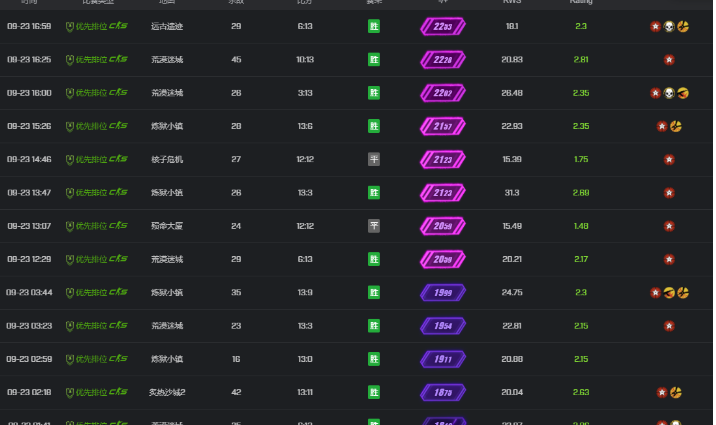
Task: Click the red star MVP badge in the 16:25 match
Action: pyautogui.click(x=669, y=60)
